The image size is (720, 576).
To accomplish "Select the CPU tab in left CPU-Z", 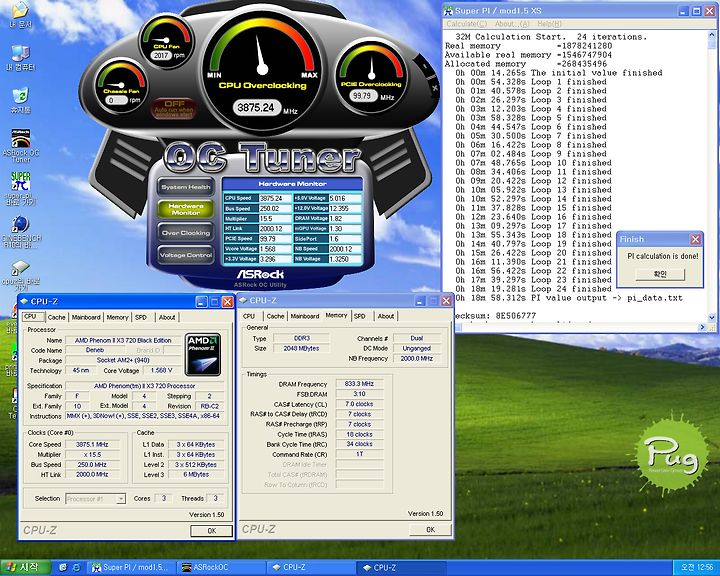I will [33, 316].
